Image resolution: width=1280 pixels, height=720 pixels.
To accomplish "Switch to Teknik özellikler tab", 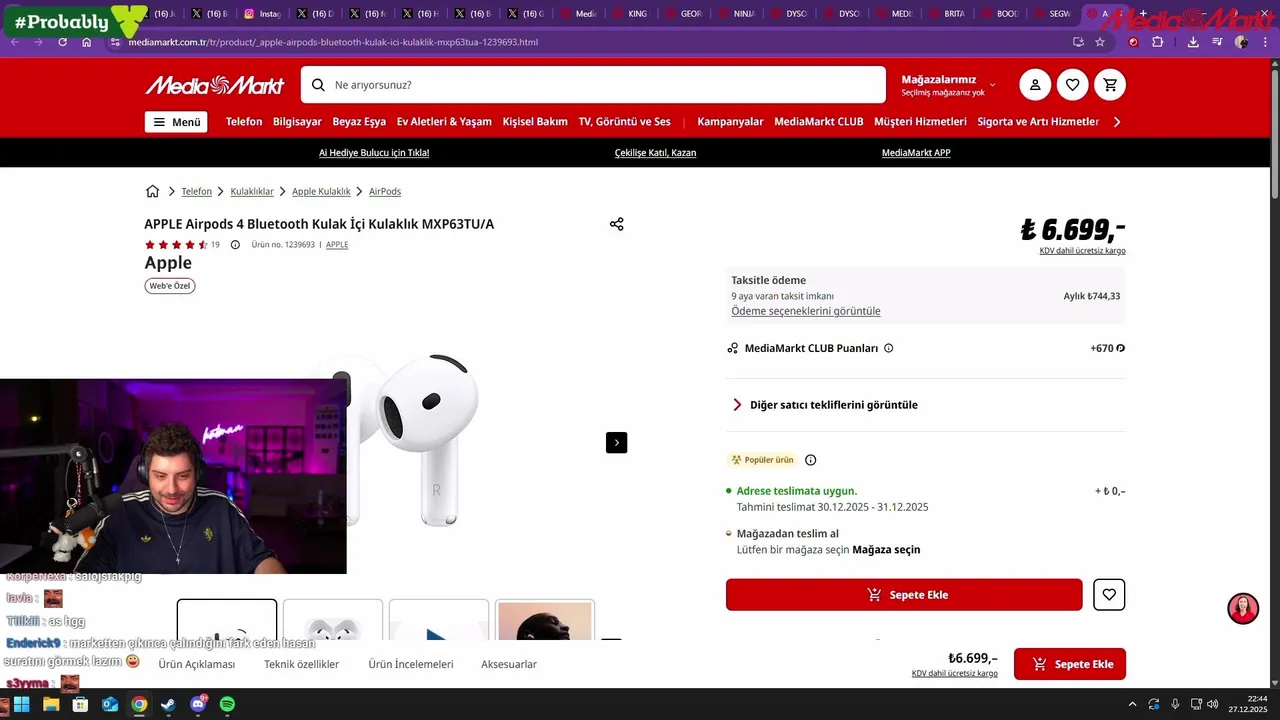I will [x=301, y=664].
